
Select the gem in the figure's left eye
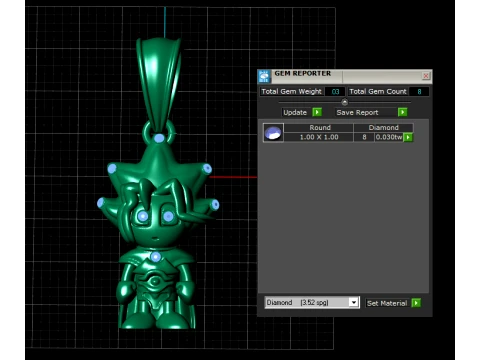coord(143,216)
